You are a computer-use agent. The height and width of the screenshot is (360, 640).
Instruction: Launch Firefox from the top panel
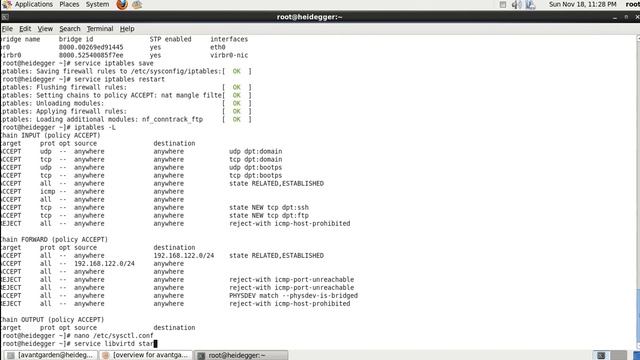(x=122, y=5)
